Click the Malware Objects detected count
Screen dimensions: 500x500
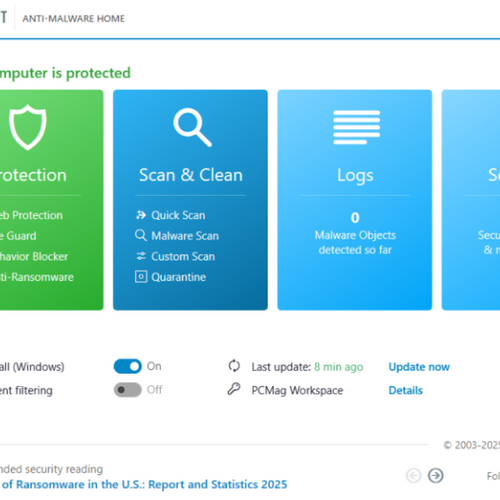coord(355,218)
